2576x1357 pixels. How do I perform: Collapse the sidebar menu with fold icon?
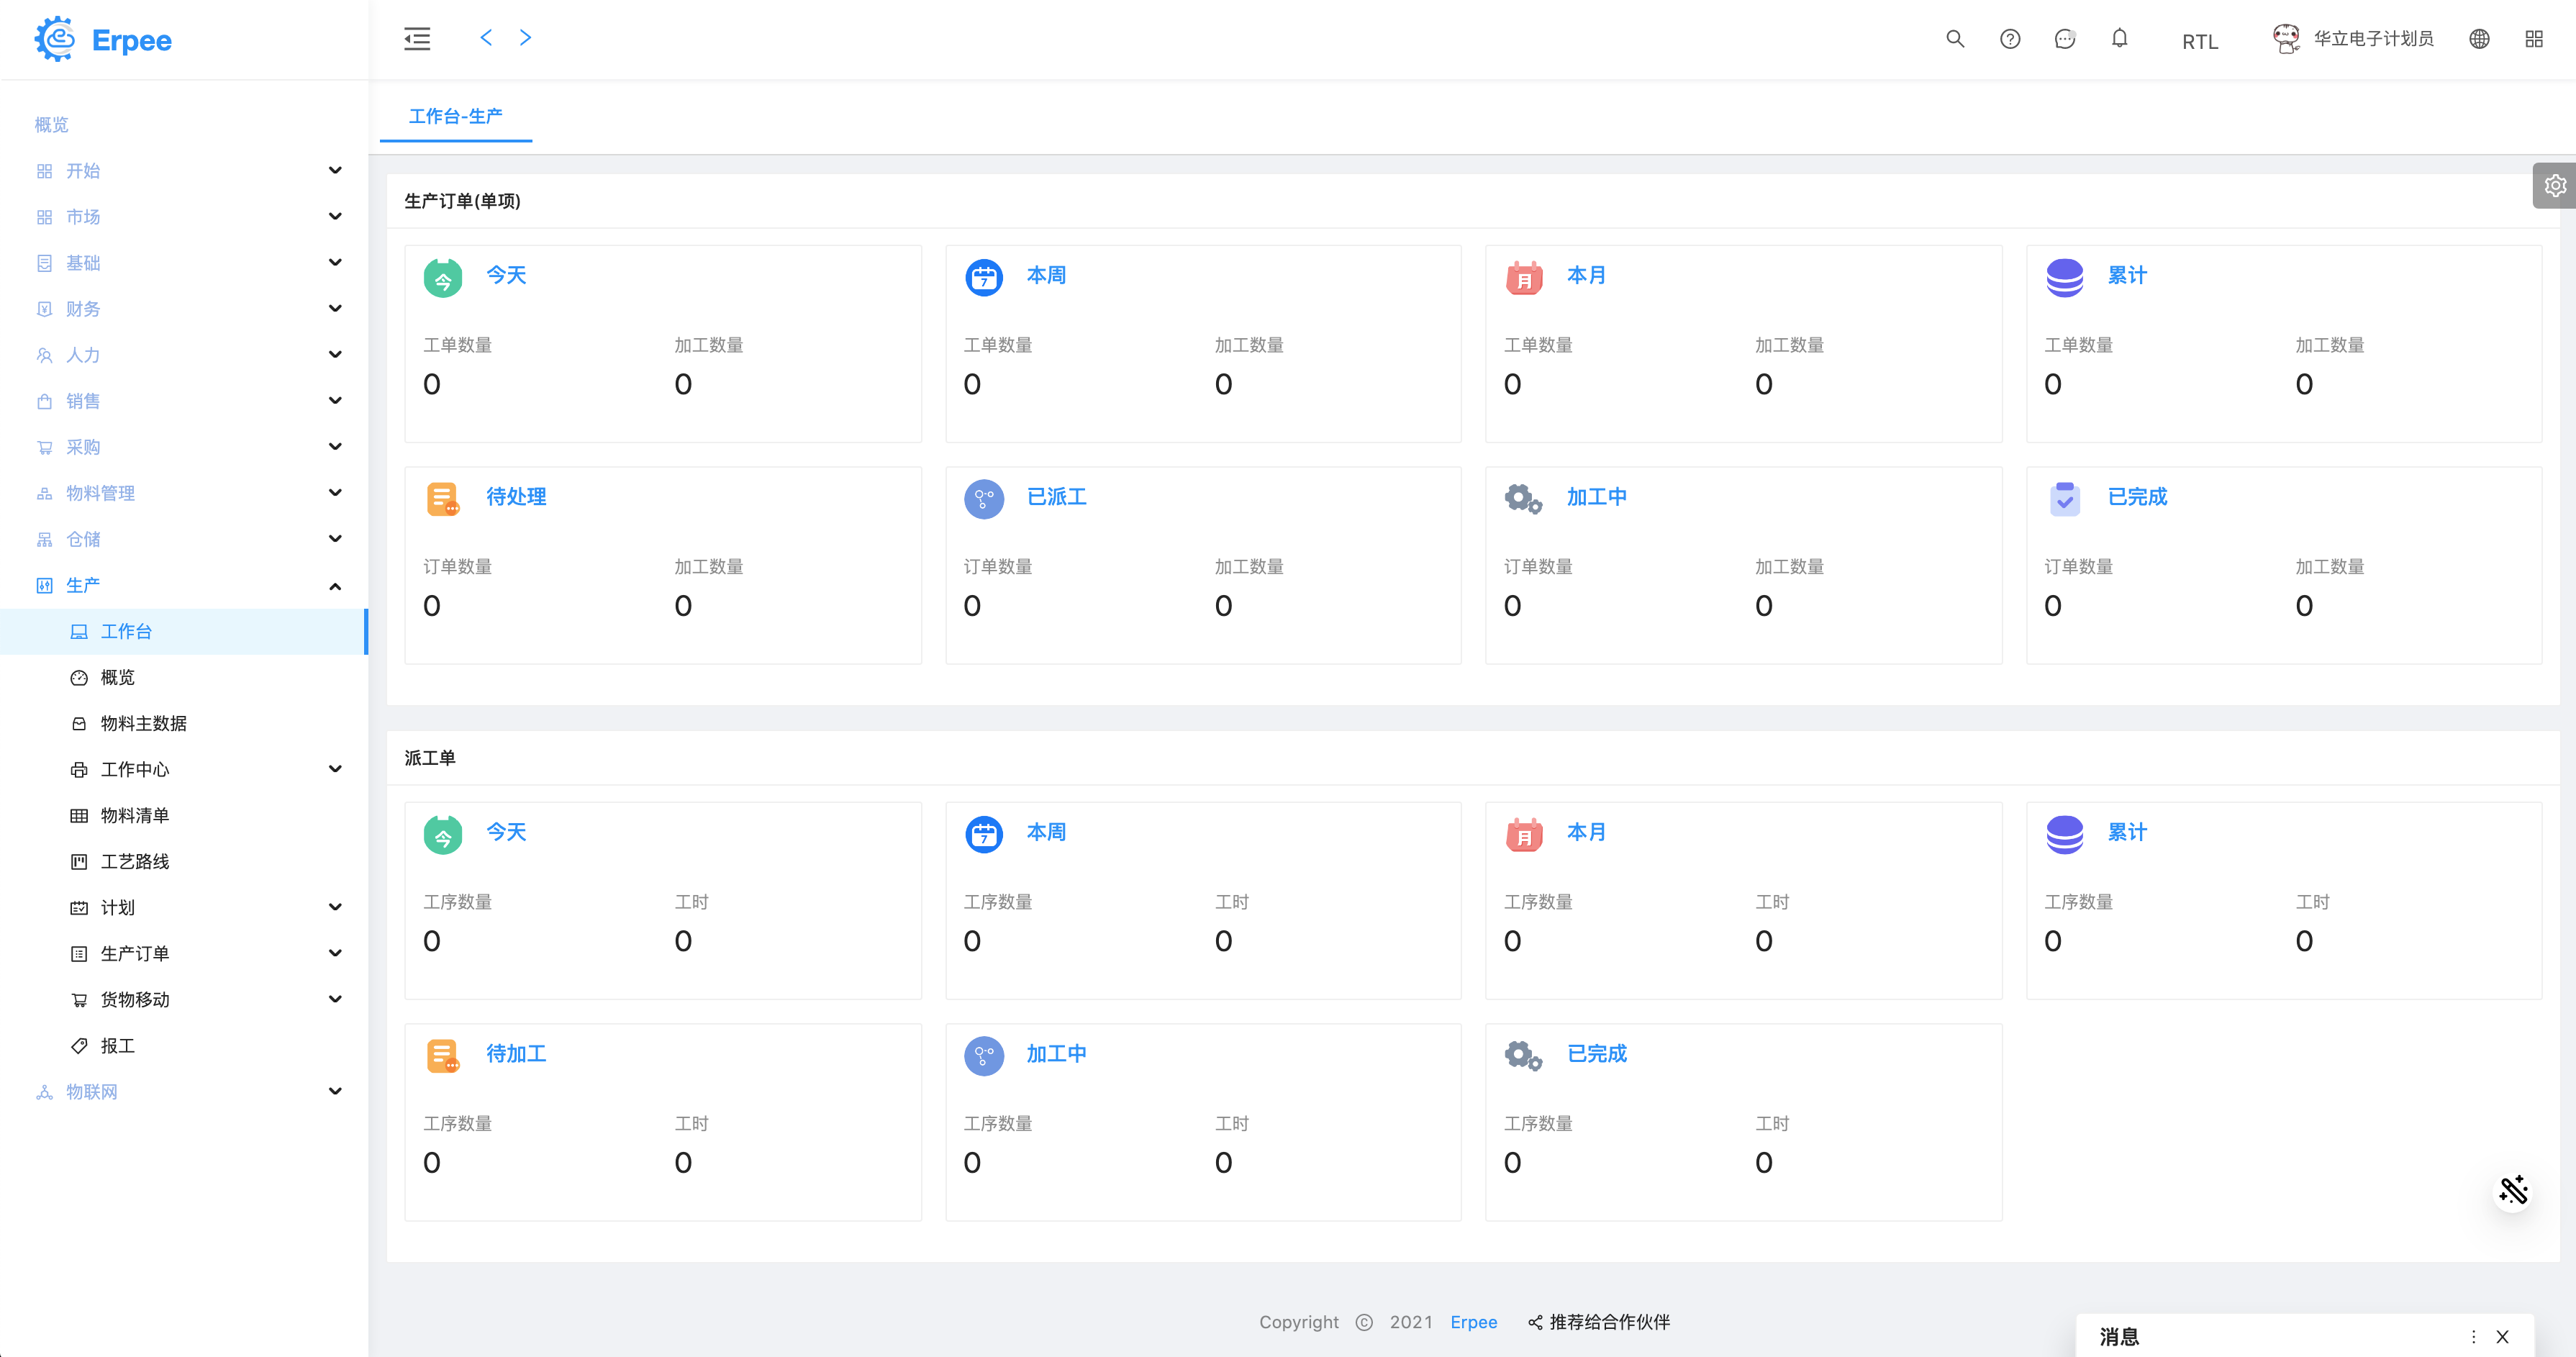coord(417,39)
